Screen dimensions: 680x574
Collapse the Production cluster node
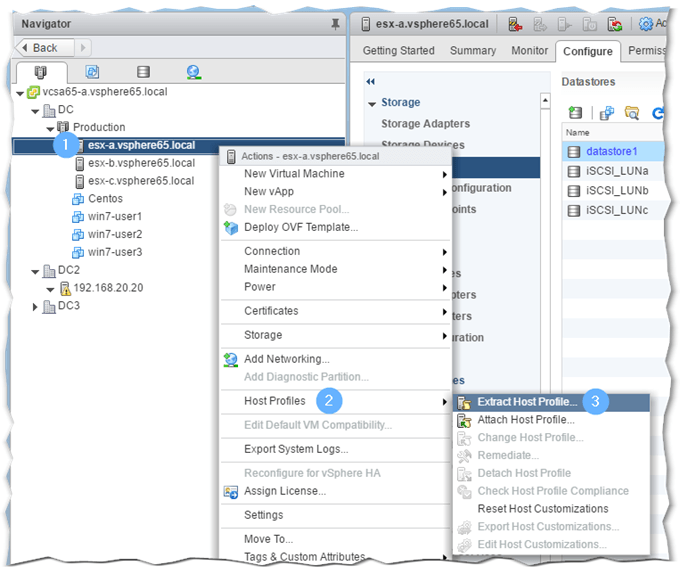[50, 129]
